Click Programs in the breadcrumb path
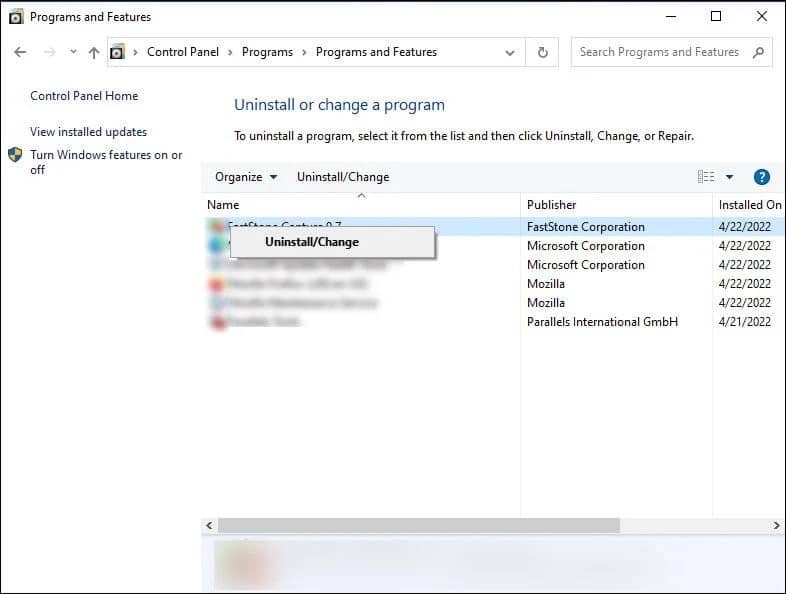Screen dimensions: 786x594 267,52
